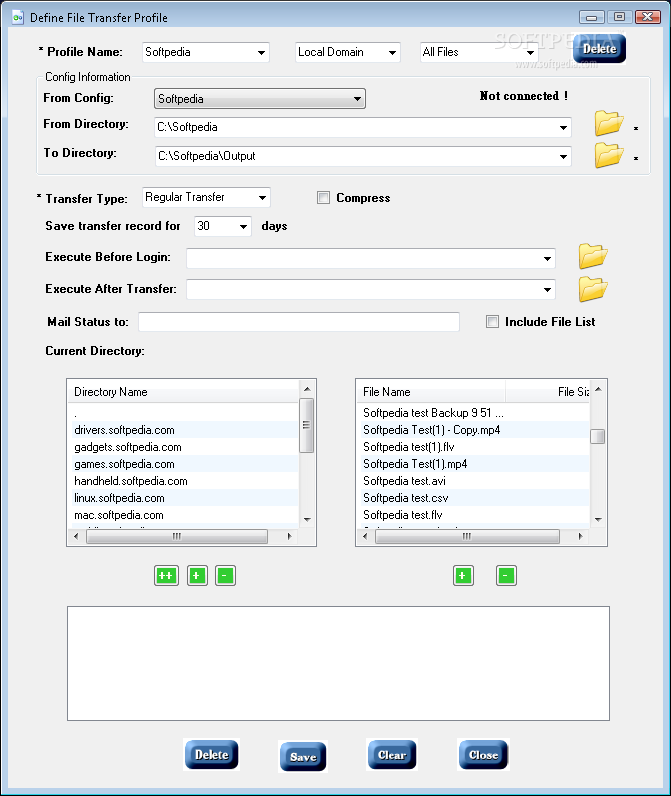Click file list scroll down arrow
Screen dimensions: 671x796
click(x=597, y=519)
